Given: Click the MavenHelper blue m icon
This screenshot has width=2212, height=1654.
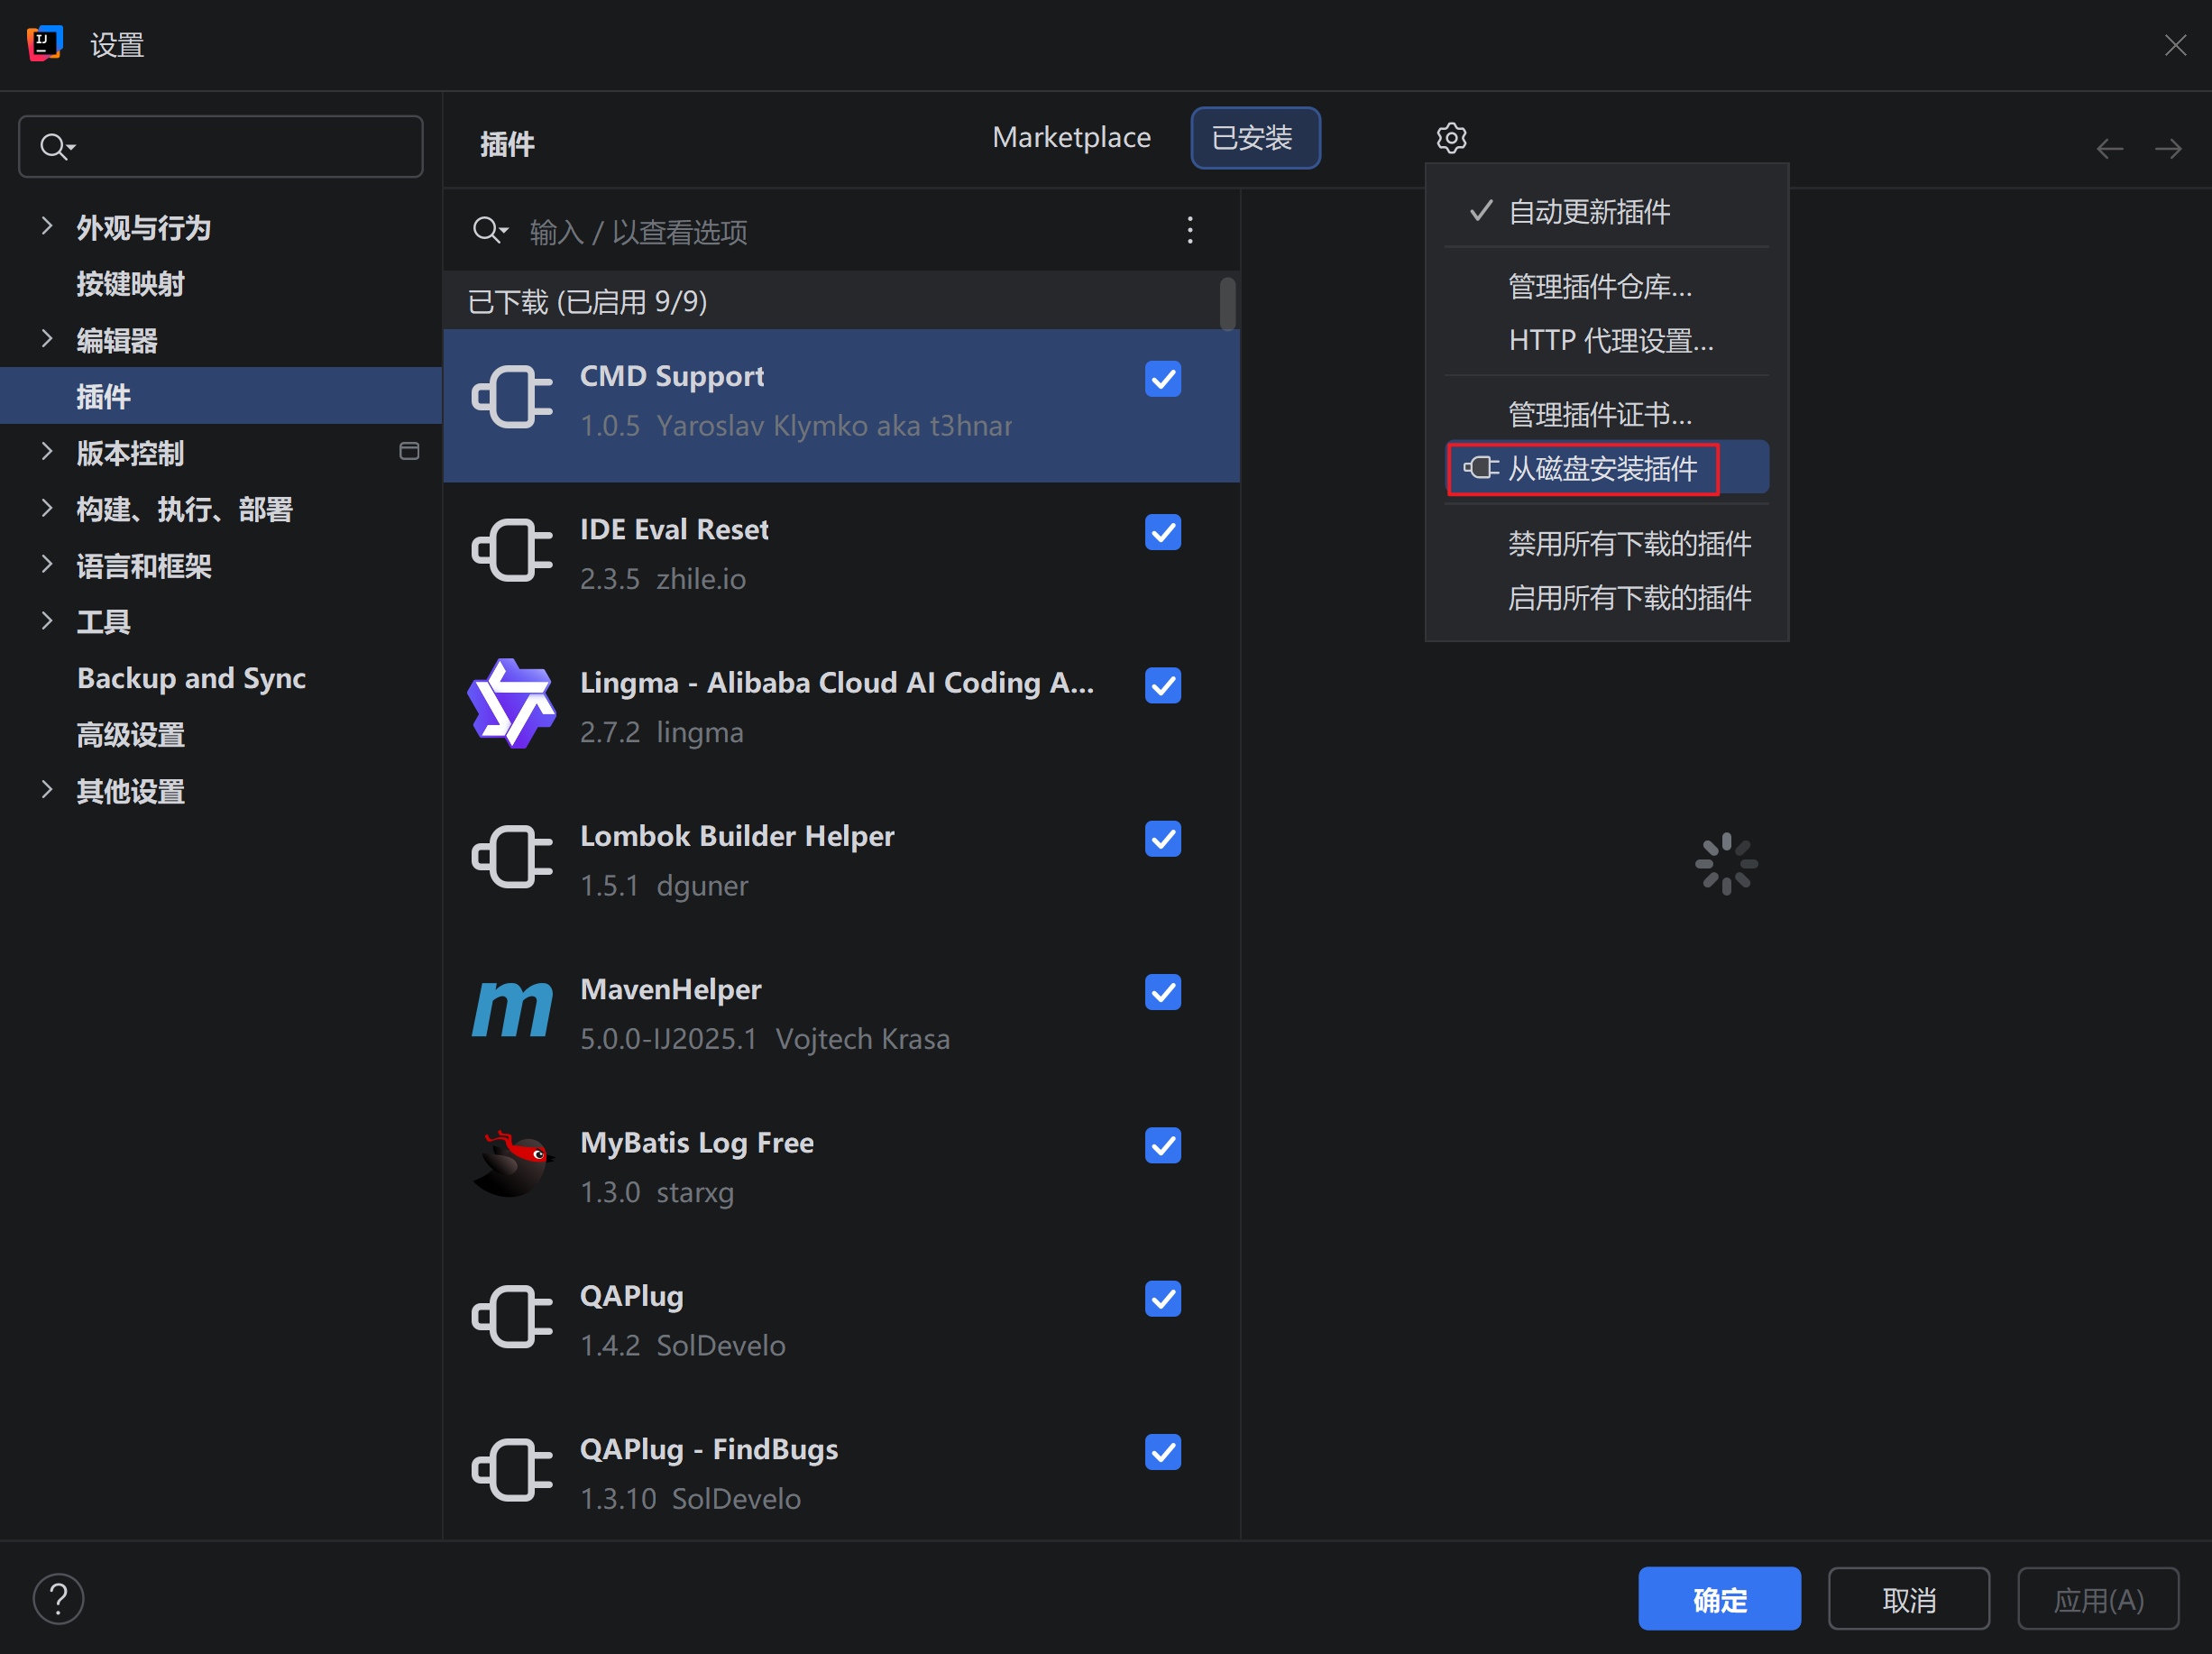Looking at the screenshot, I should point(511,1010).
